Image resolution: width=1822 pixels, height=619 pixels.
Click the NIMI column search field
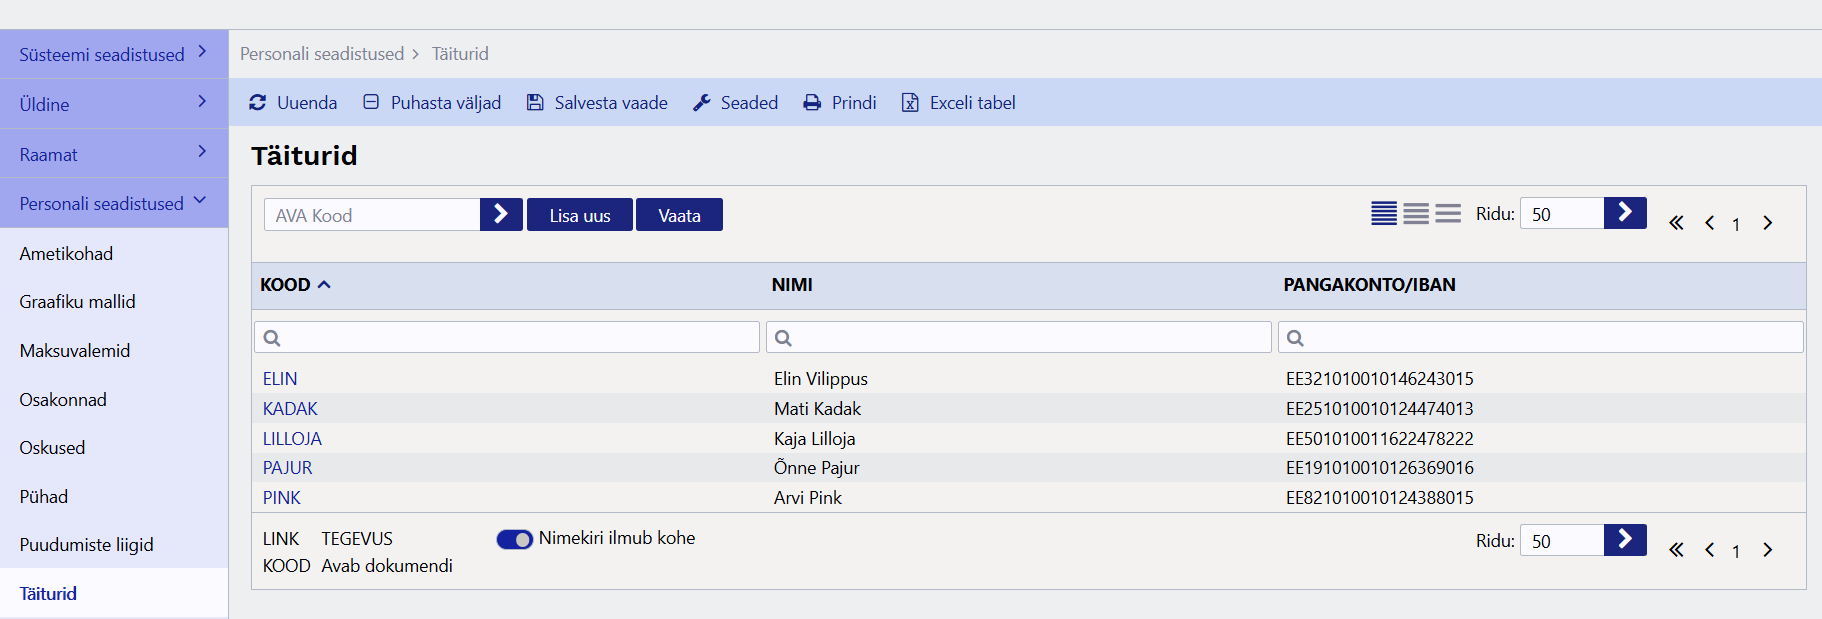[x=1018, y=337]
